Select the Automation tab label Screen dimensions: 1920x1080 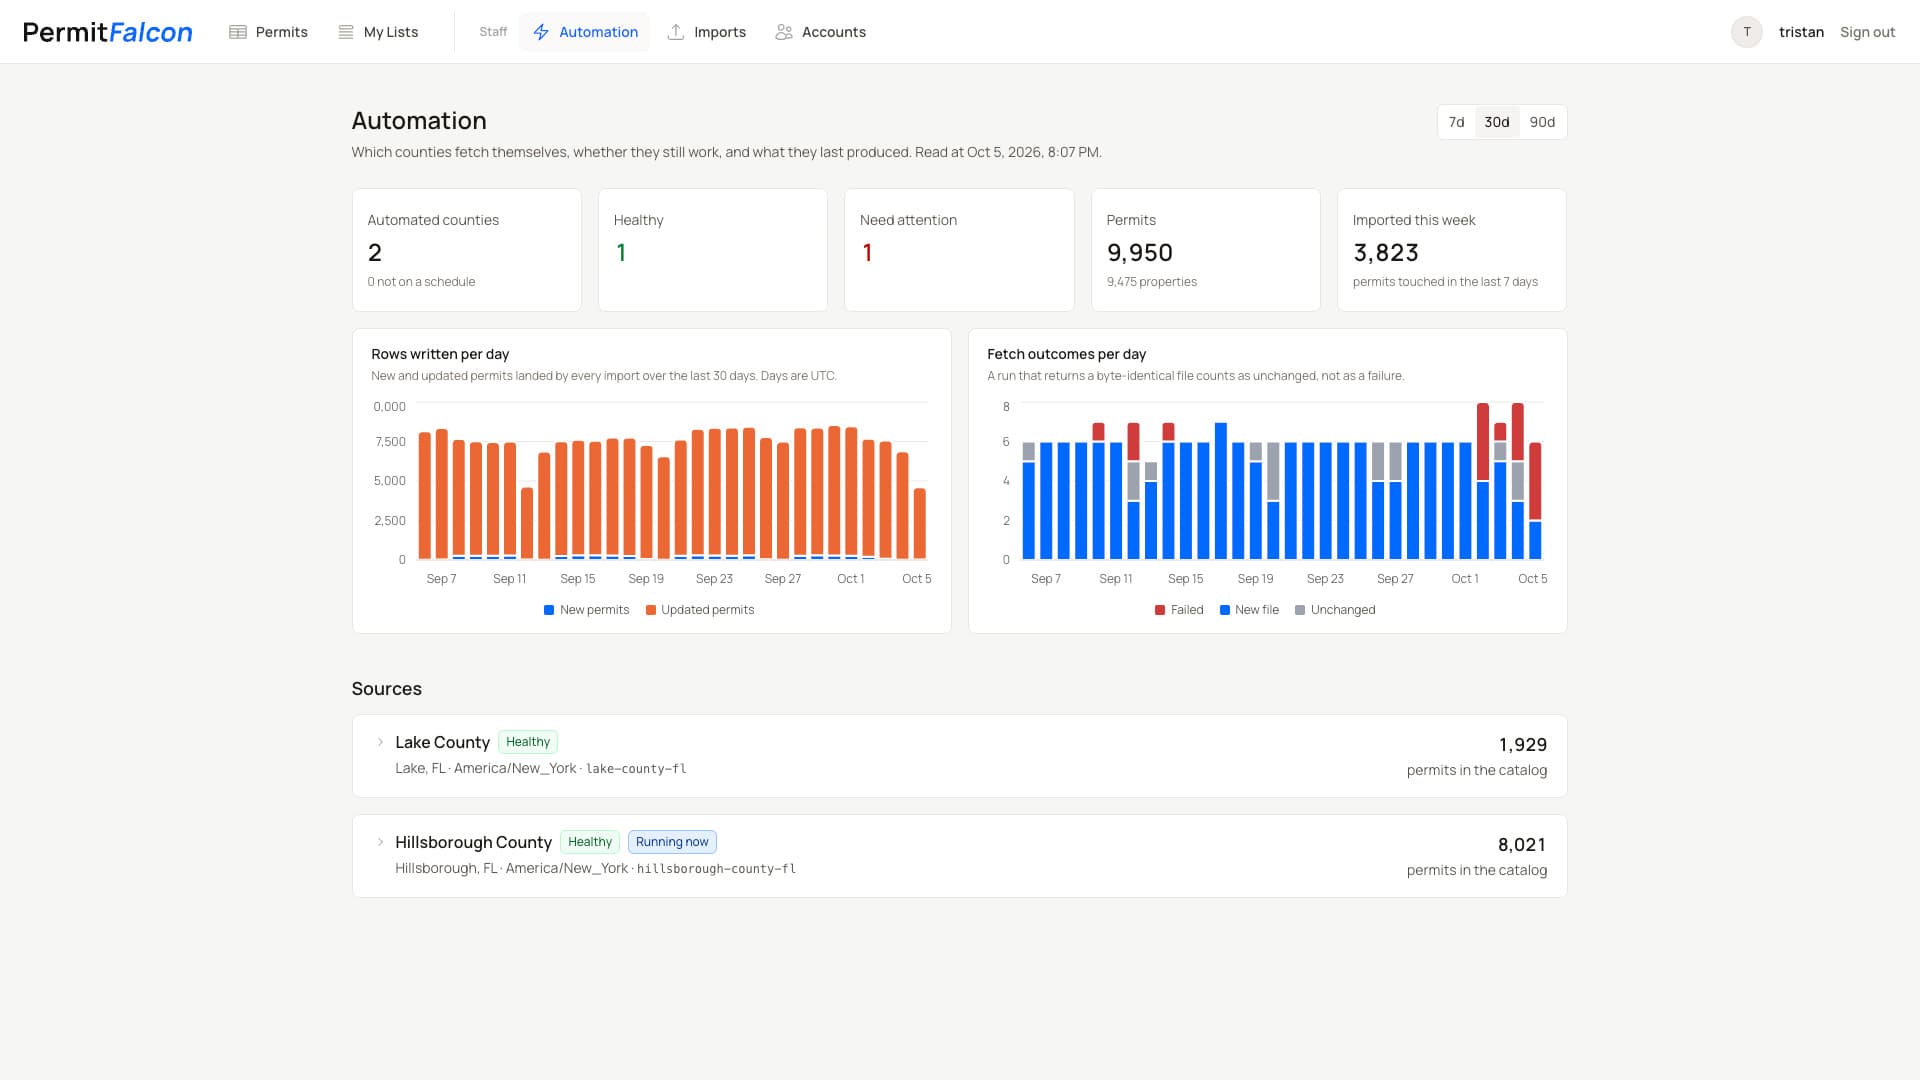tap(598, 32)
